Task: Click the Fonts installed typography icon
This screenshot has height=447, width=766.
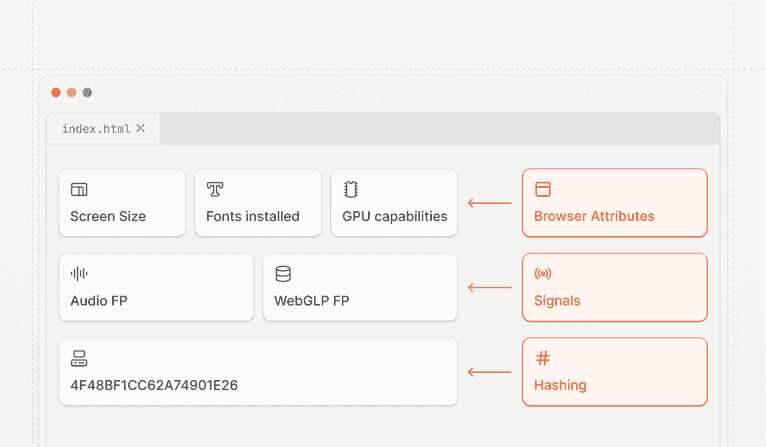Action: 215,189
